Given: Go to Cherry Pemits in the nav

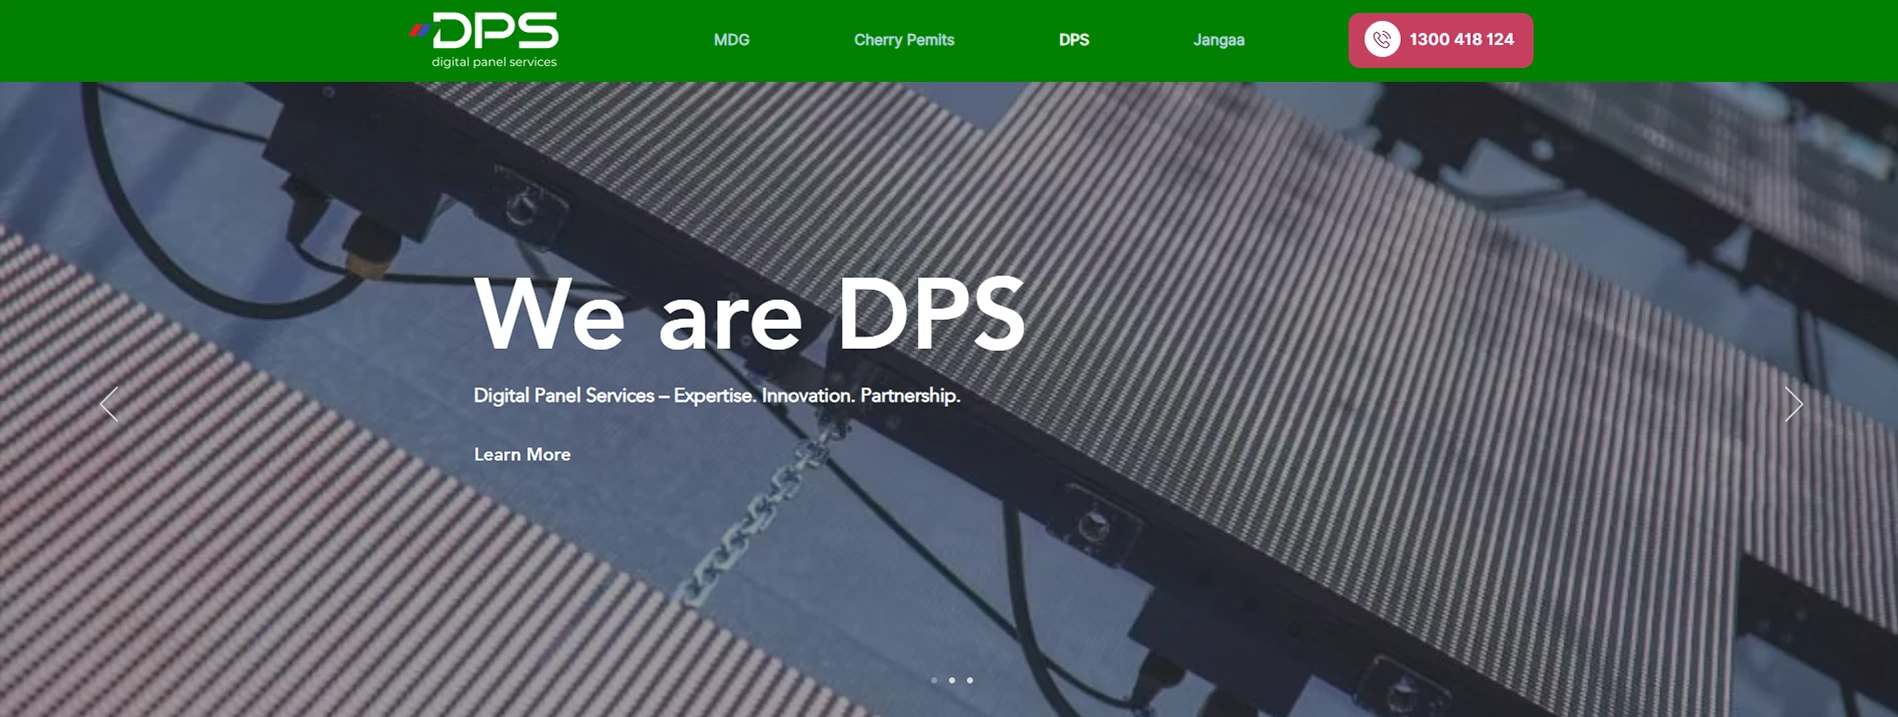Looking at the screenshot, I should 904,40.
